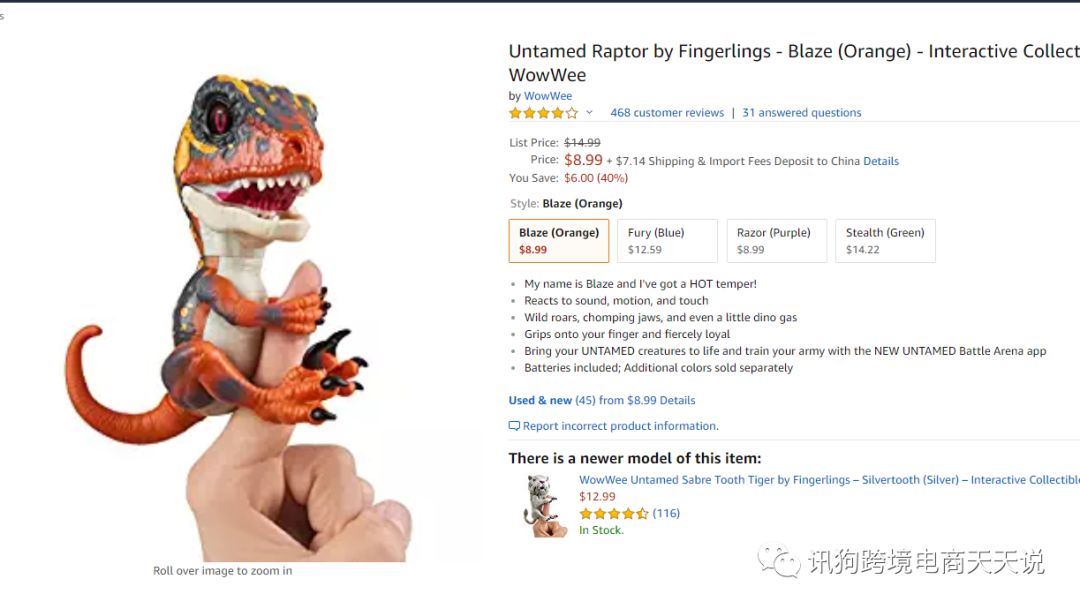1080x609 pixels.
Task: Select the Blaze (Orange) style option
Action: pyautogui.click(x=559, y=241)
